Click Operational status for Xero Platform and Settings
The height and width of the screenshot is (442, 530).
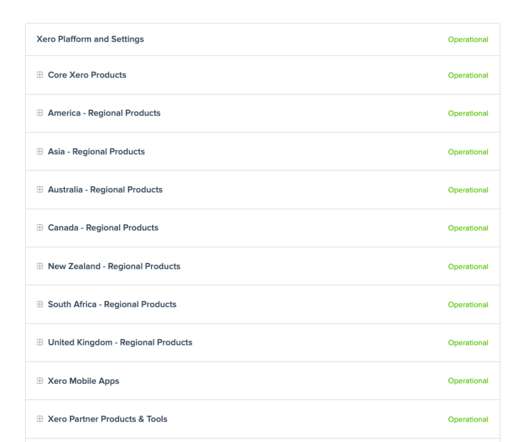tap(468, 40)
